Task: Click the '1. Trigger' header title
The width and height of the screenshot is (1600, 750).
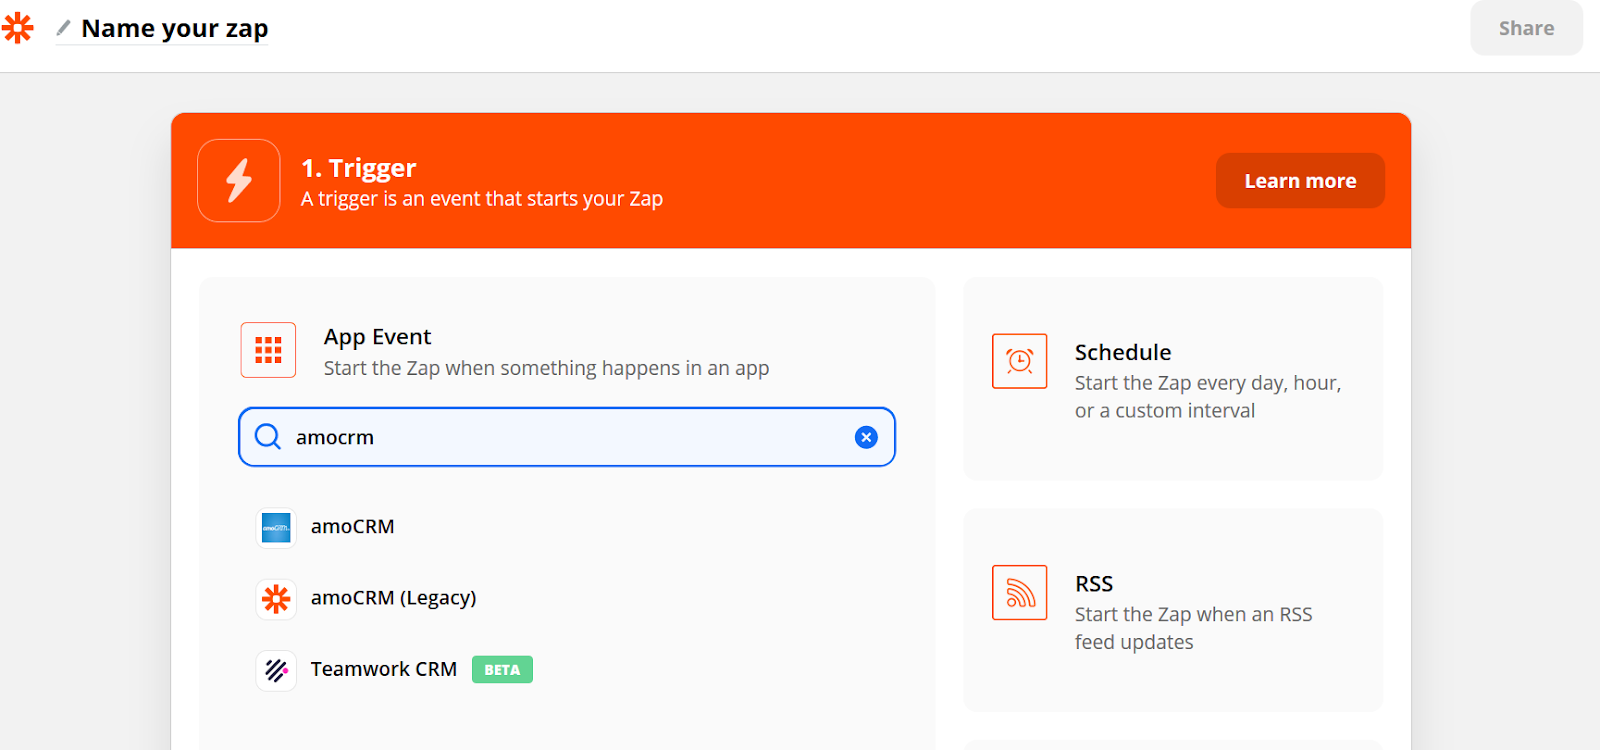Action: pyautogui.click(x=358, y=168)
